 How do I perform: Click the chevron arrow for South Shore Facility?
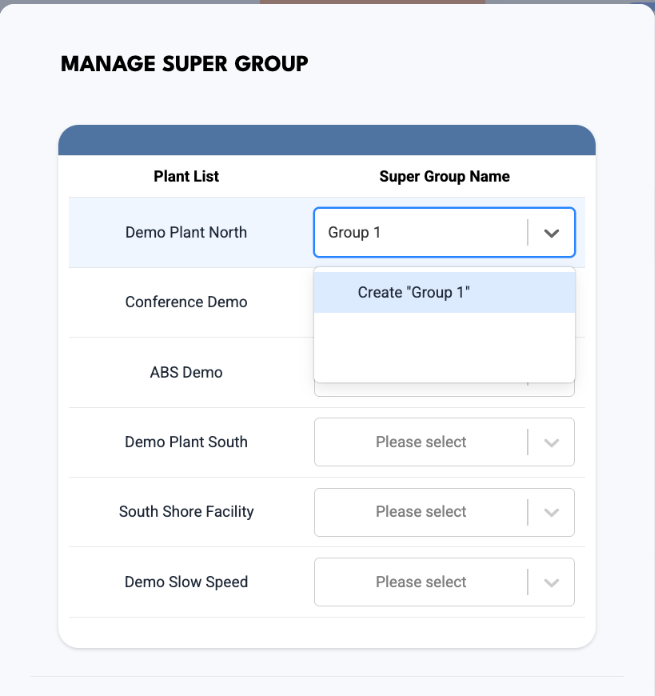click(x=551, y=513)
